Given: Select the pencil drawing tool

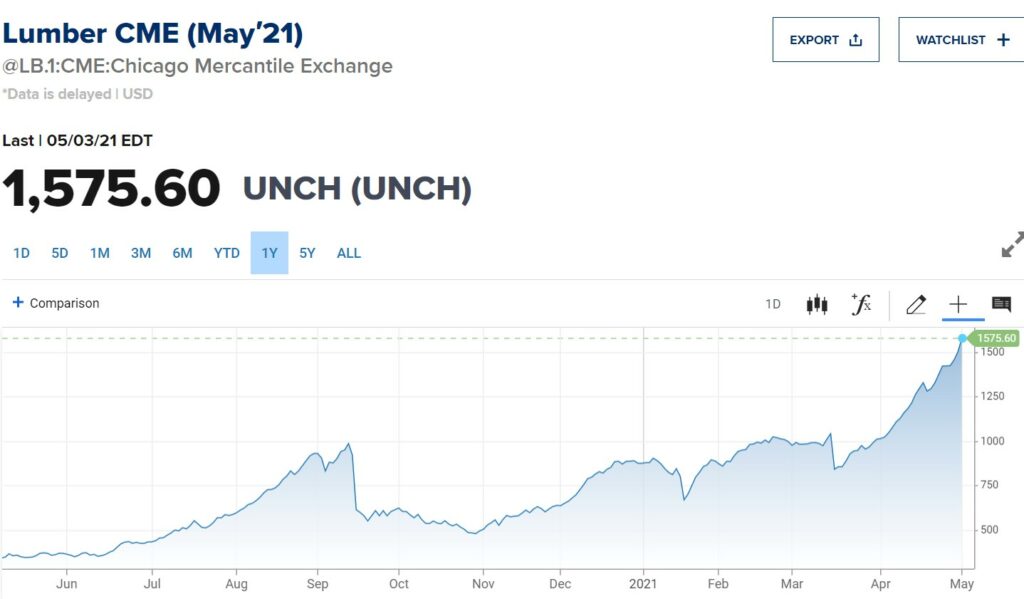Looking at the screenshot, I should [916, 305].
